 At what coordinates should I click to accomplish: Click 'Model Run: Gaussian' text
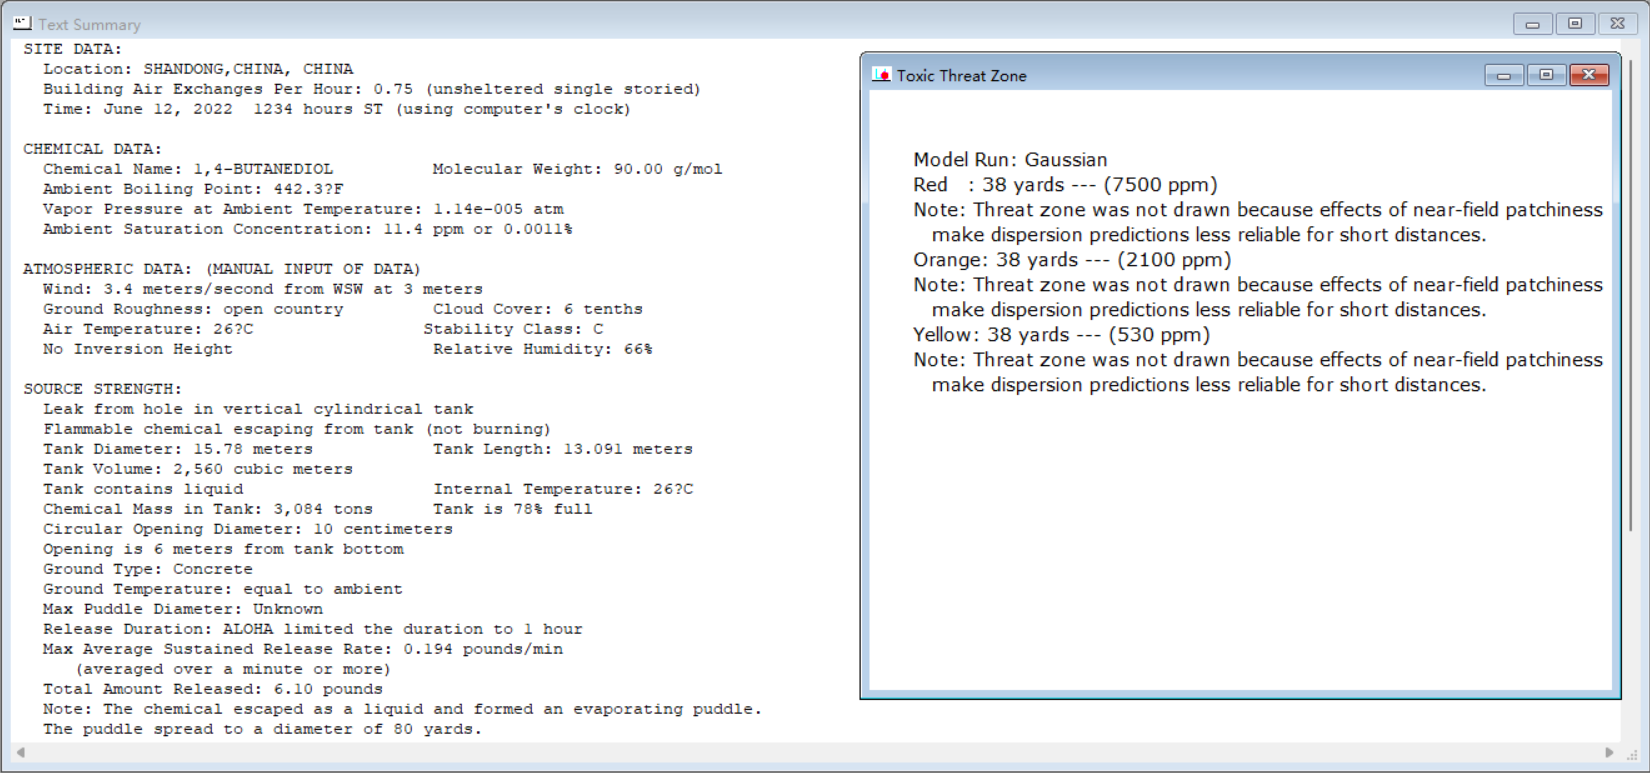[x=1010, y=160]
